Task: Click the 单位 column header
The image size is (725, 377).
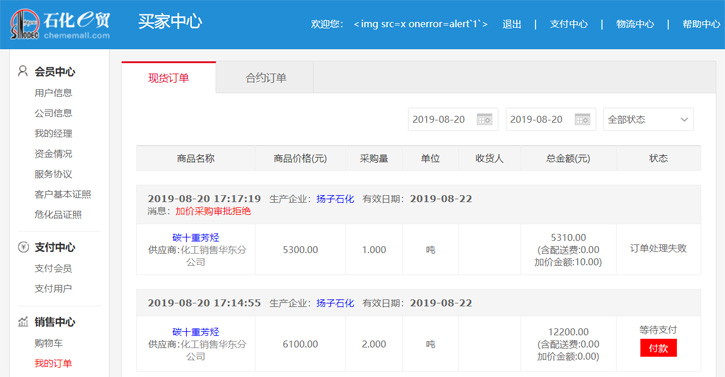Action: point(430,159)
